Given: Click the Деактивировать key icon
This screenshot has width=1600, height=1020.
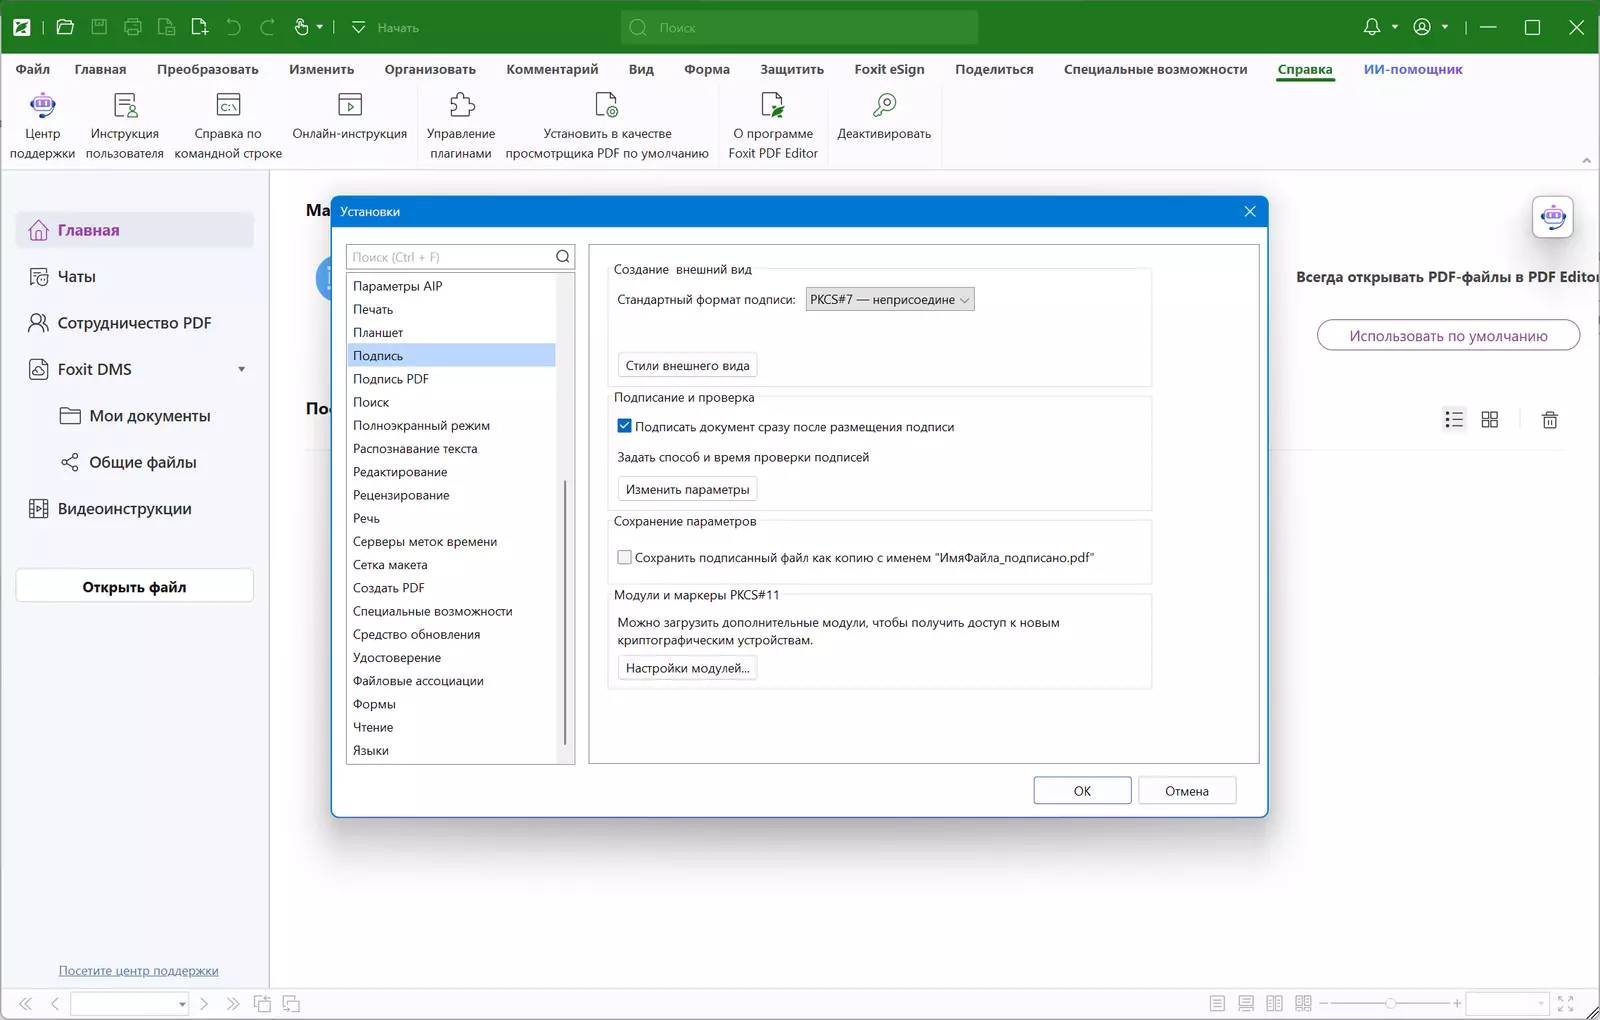Looking at the screenshot, I should coord(884,105).
